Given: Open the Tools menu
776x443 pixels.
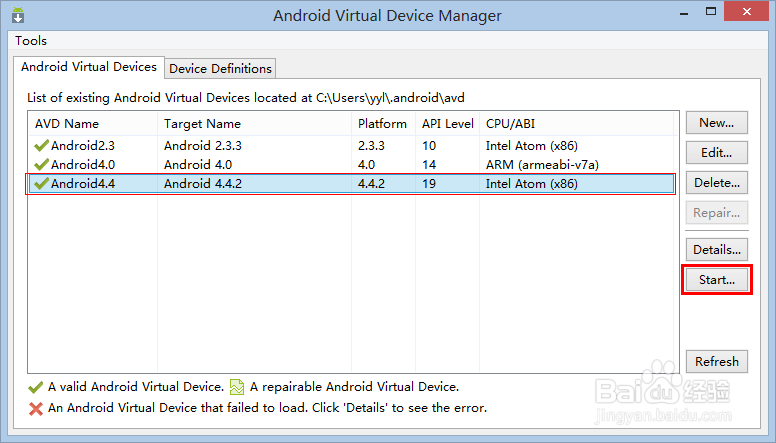Looking at the screenshot, I should pos(31,41).
